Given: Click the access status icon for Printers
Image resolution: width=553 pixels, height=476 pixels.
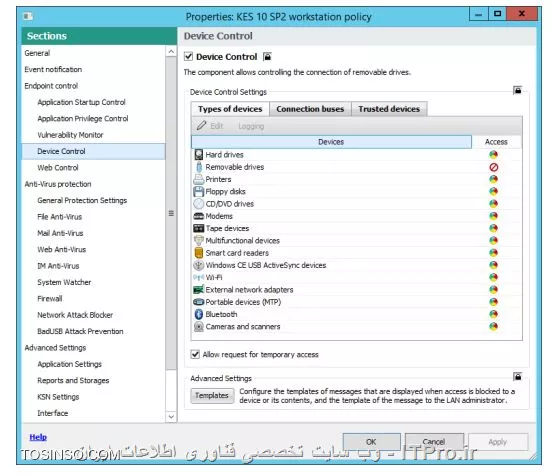Looking at the screenshot, I should [x=493, y=179].
